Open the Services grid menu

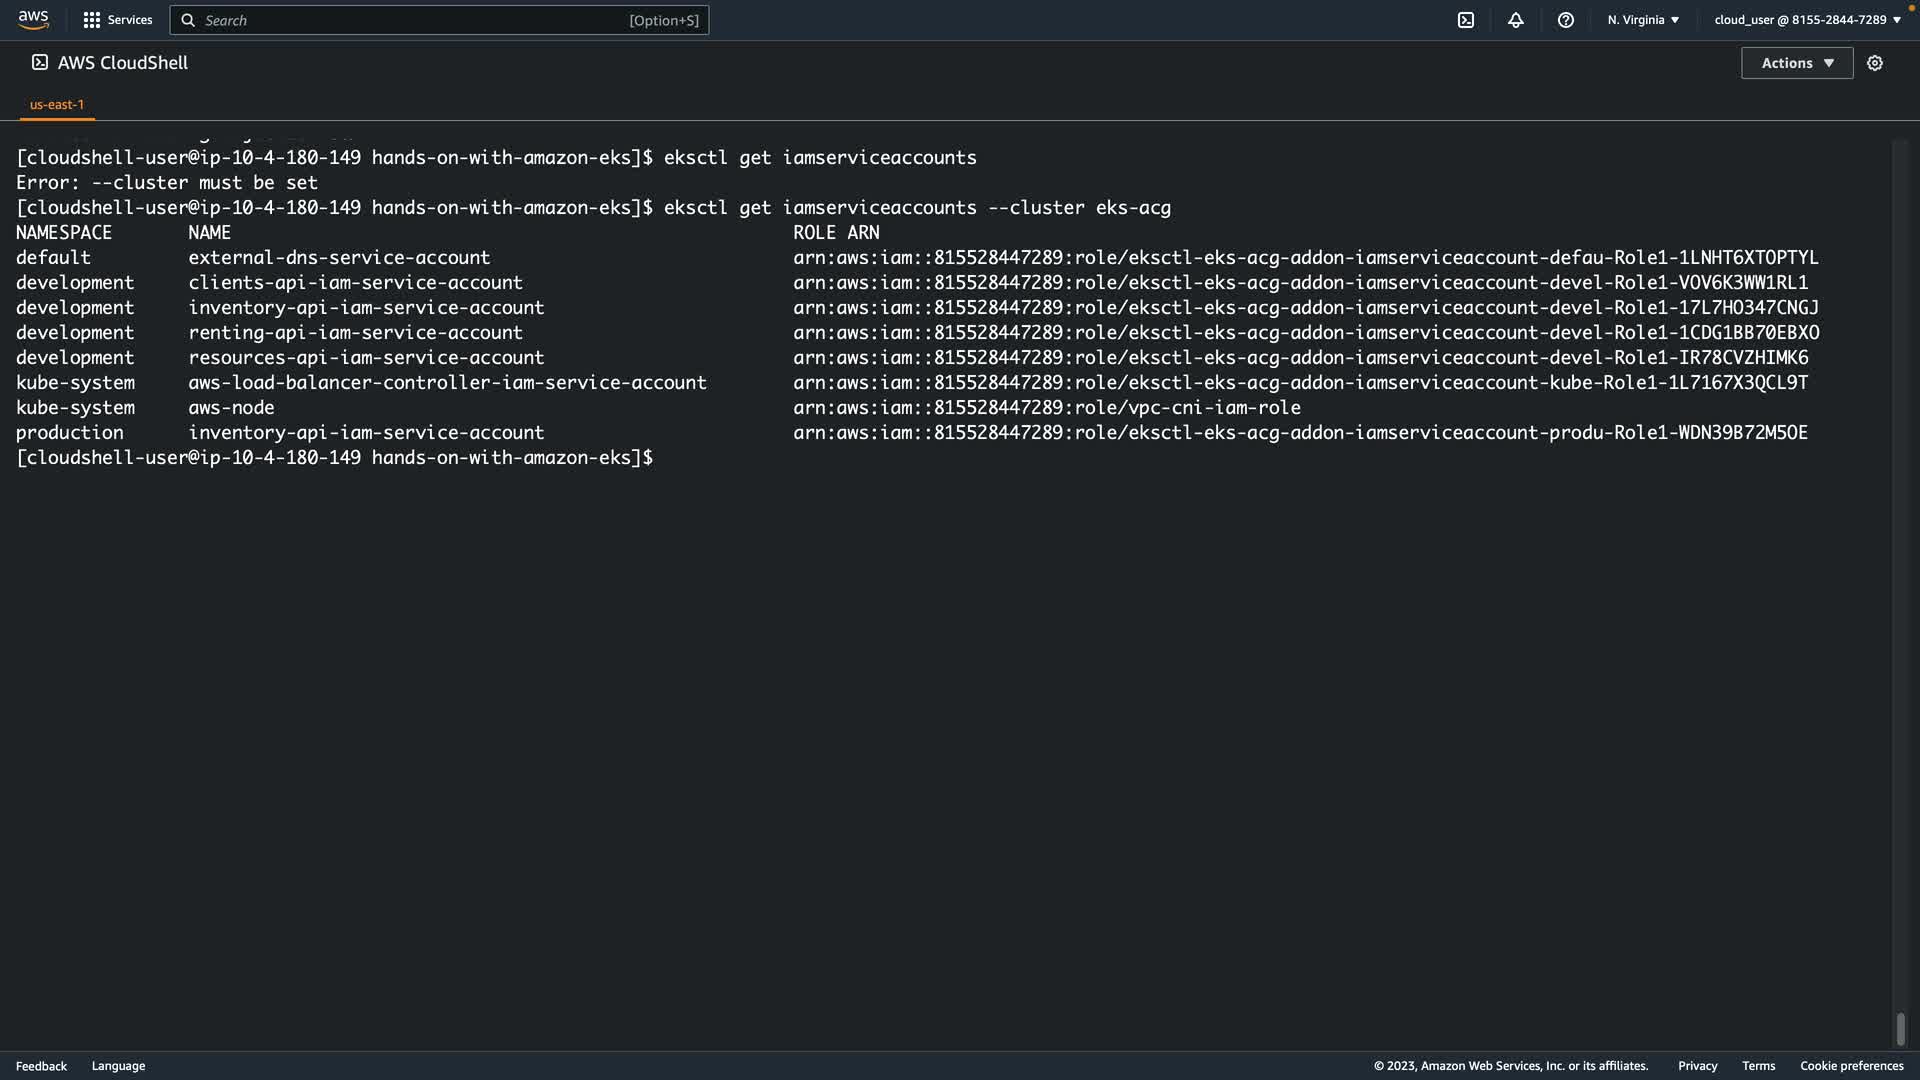click(x=92, y=20)
